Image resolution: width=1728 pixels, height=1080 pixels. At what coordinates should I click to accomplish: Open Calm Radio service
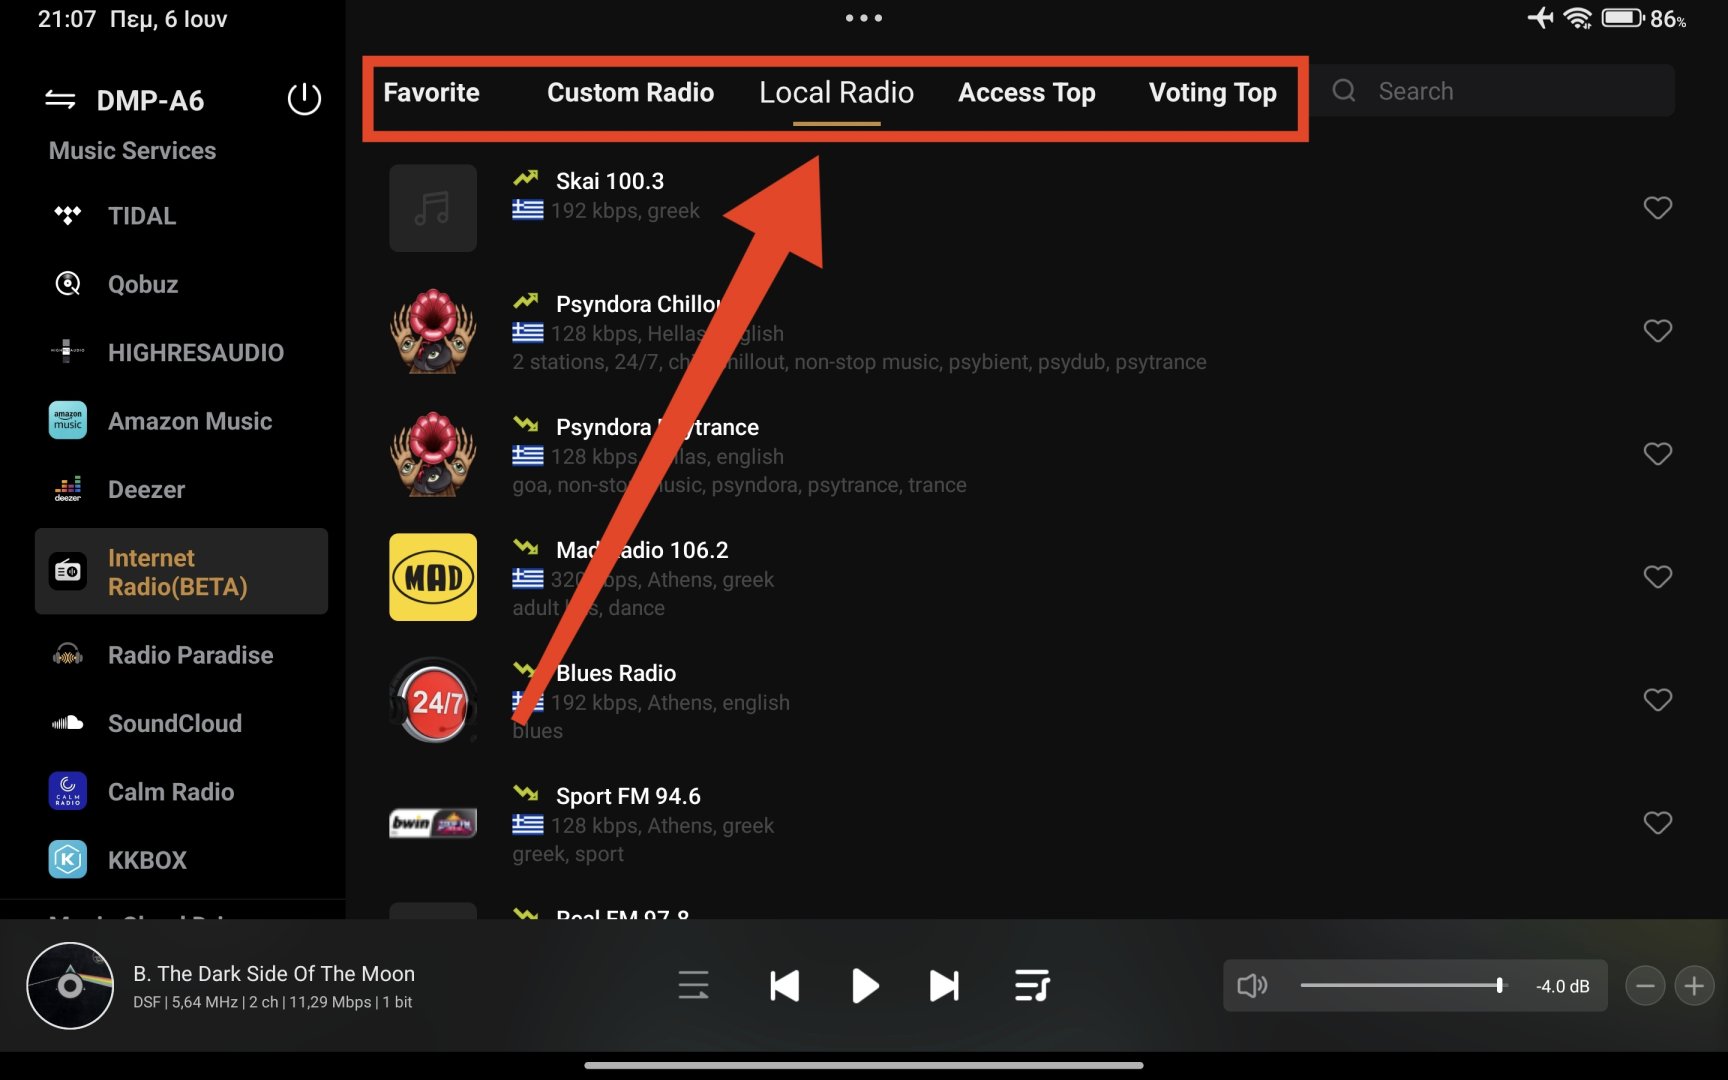coord(171,792)
